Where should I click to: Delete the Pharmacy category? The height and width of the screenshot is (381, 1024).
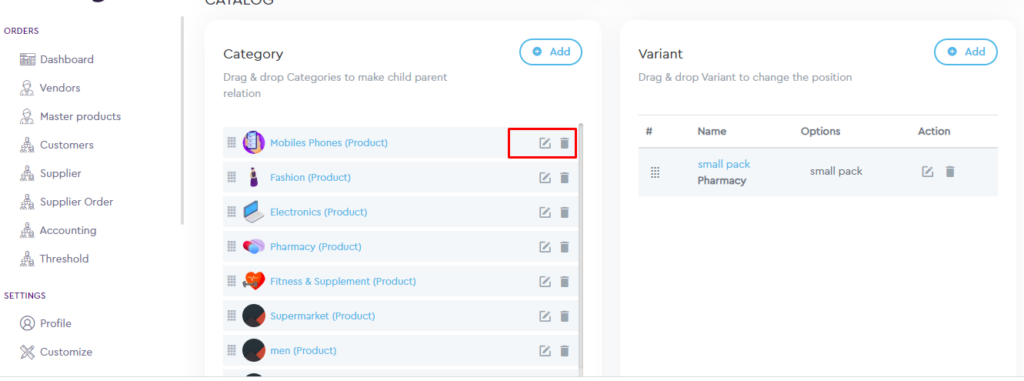pos(565,247)
